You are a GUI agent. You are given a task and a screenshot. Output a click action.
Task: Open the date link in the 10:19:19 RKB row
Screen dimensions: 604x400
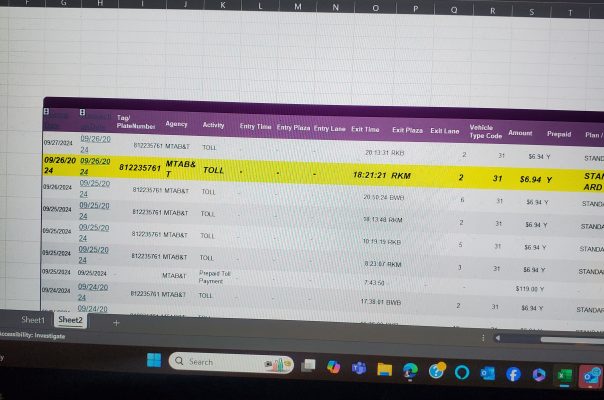click(94, 233)
